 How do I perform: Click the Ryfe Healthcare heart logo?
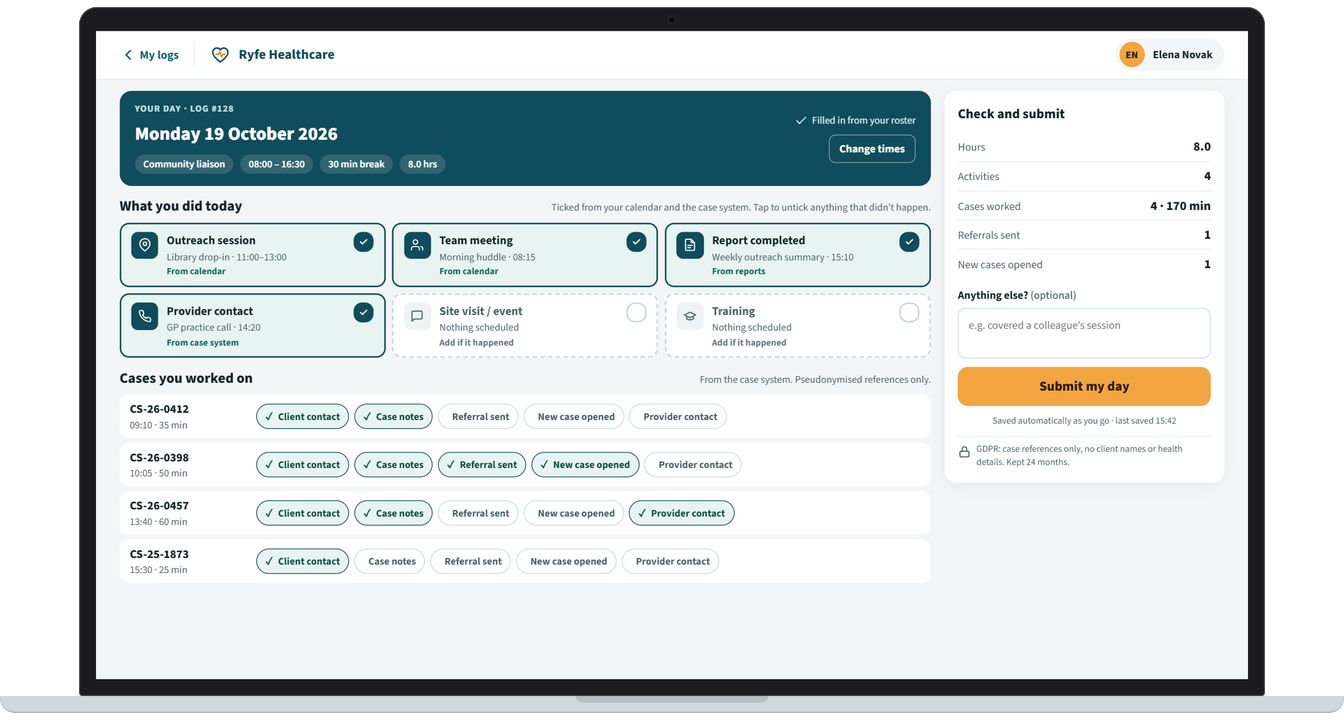tap(220, 55)
